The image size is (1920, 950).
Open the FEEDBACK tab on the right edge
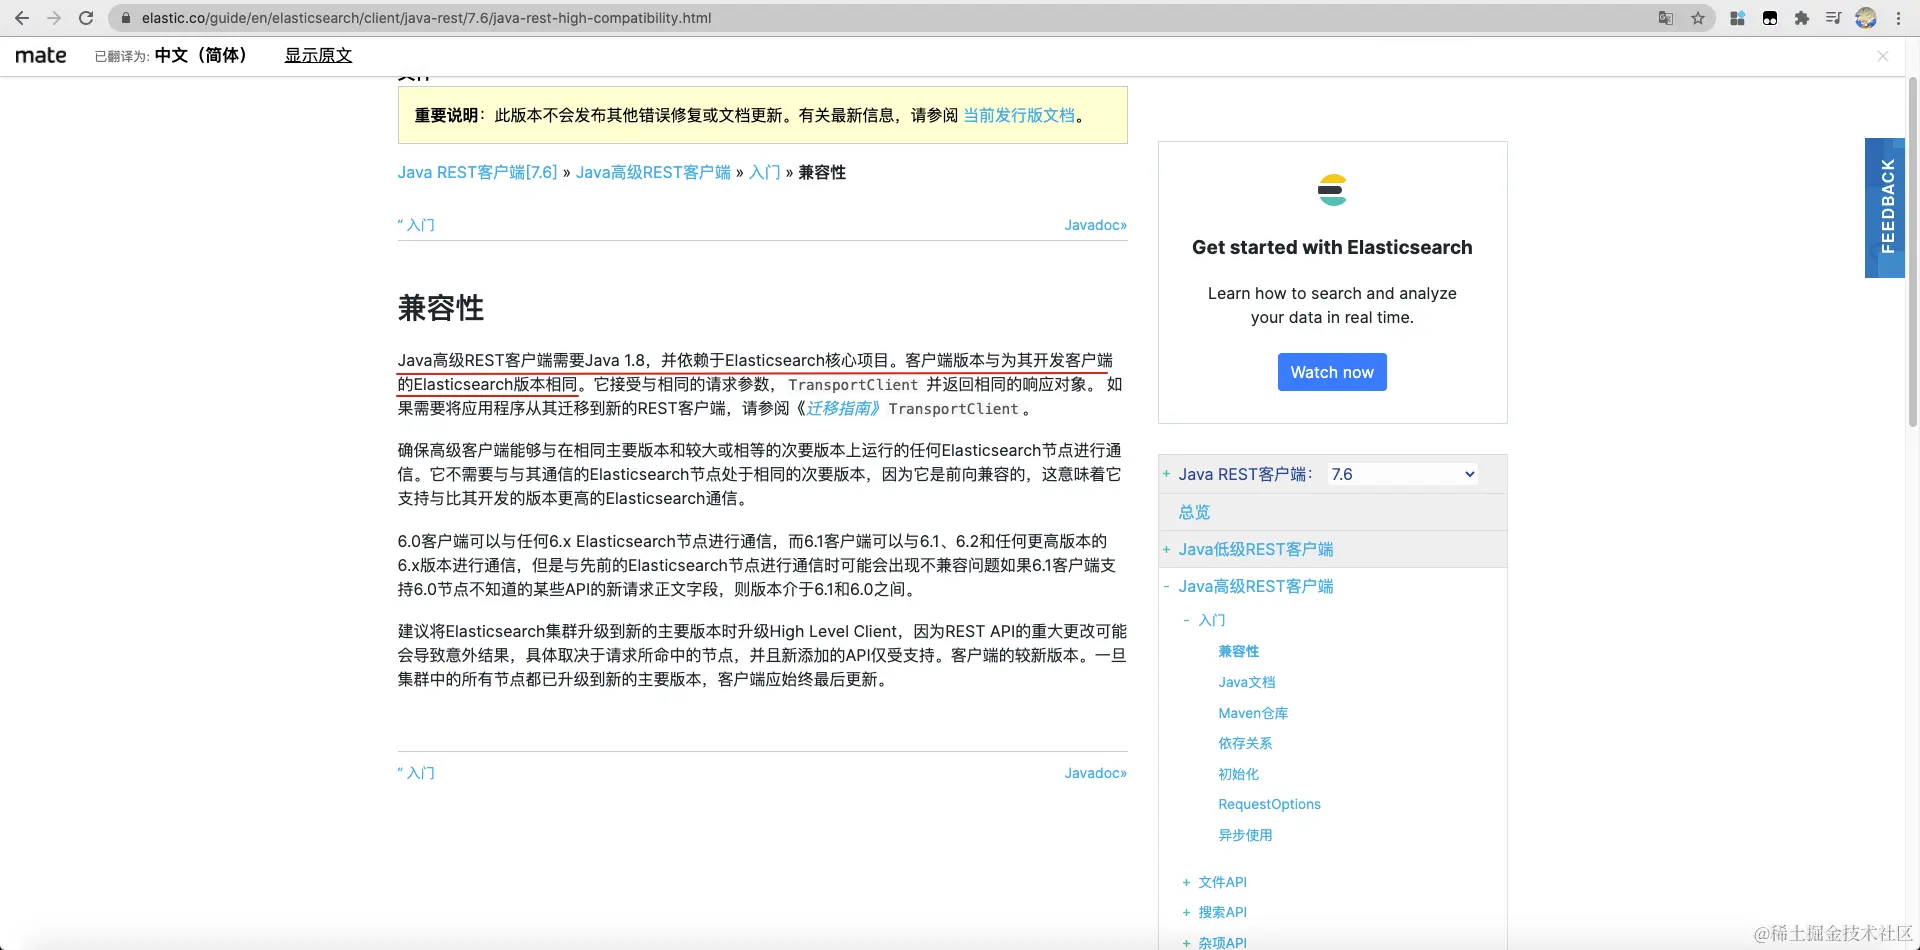[1886, 207]
